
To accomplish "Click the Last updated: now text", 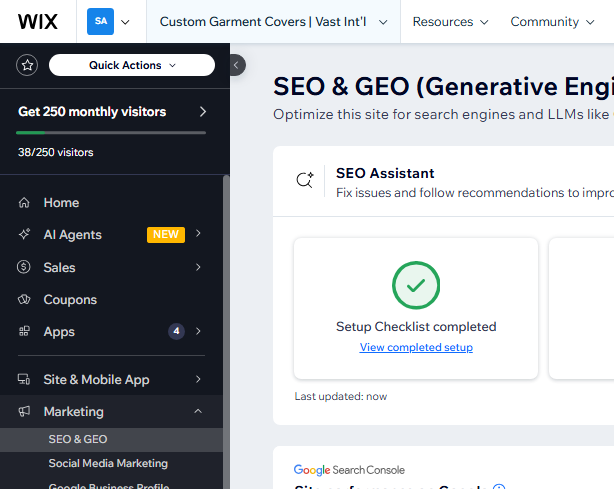I will pos(341,397).
